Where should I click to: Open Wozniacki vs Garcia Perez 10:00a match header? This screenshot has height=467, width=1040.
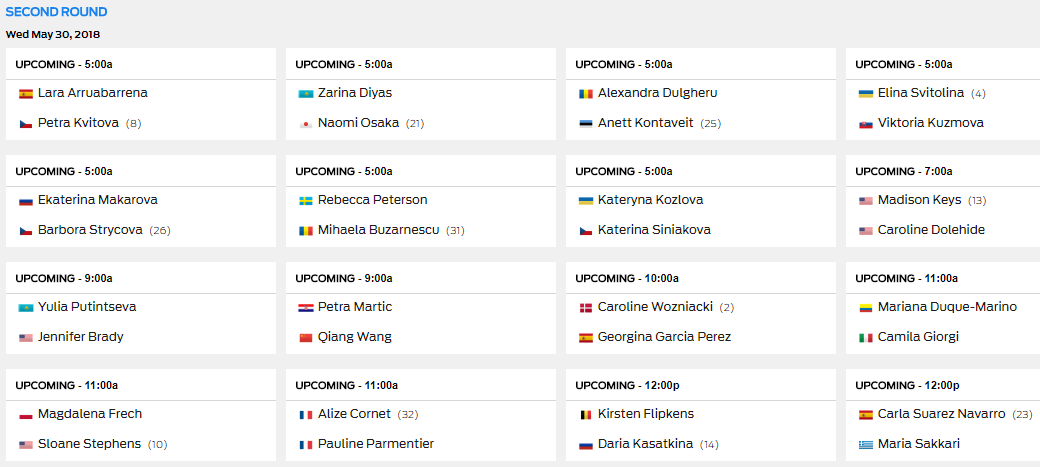tap(700, 278)
